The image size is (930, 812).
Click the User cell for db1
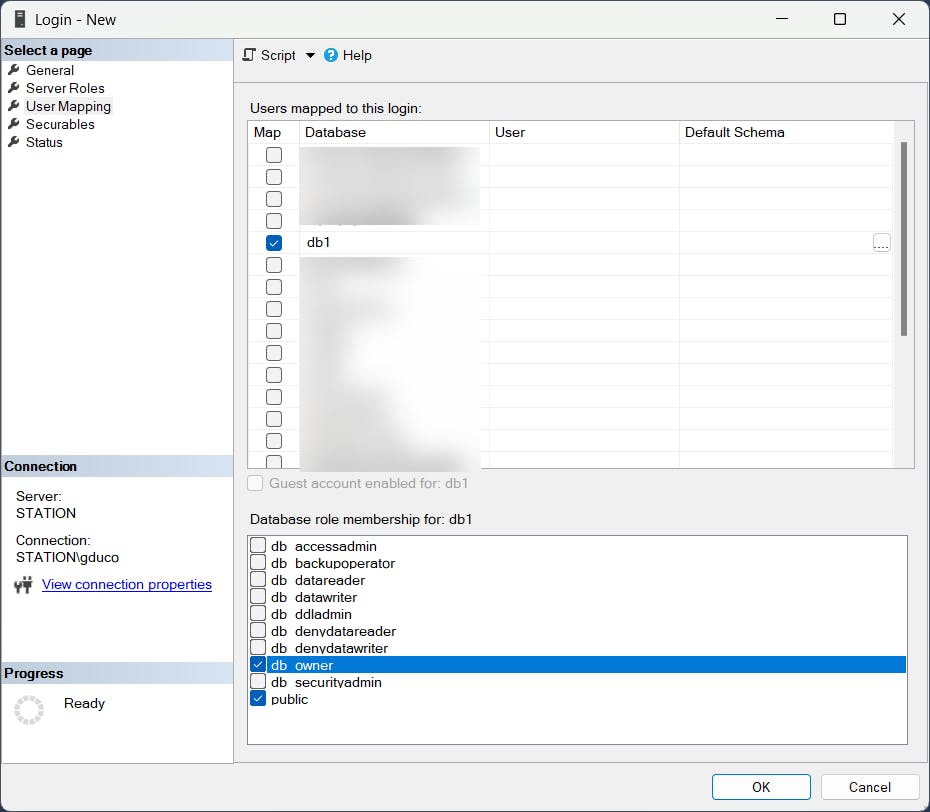[584, 243]
